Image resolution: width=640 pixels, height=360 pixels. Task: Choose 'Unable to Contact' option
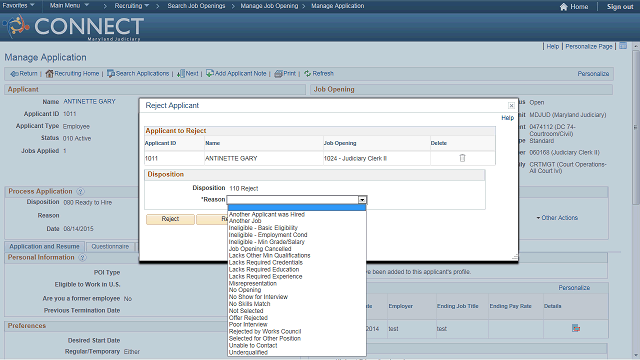pyautogui.click(x=253, y=345)
